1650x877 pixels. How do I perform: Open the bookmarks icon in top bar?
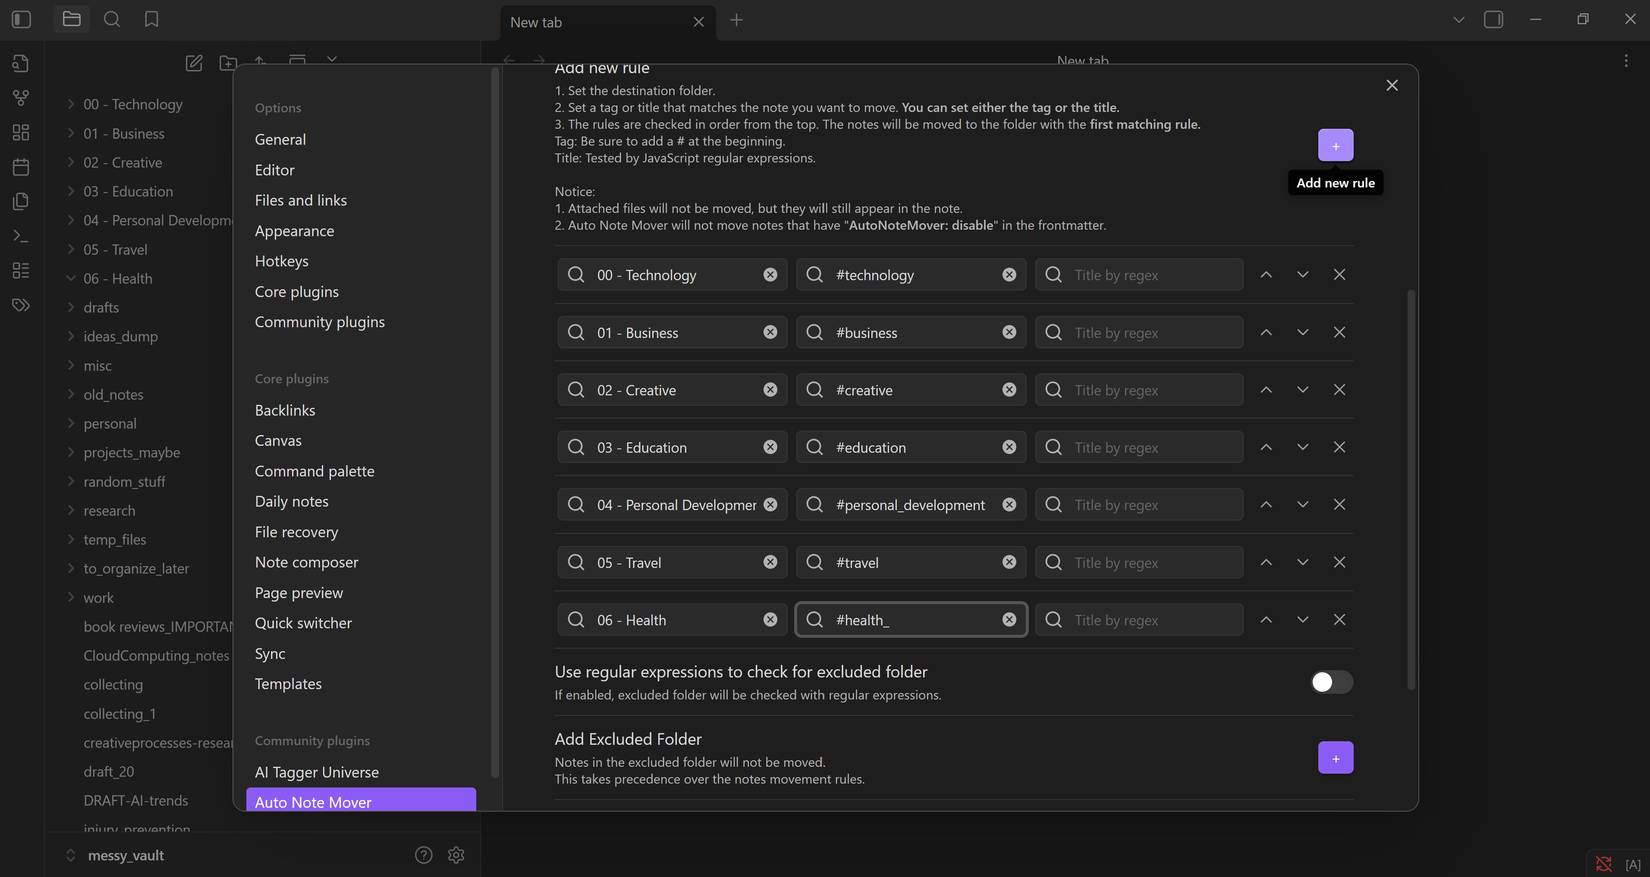click(x=151, y=19)
